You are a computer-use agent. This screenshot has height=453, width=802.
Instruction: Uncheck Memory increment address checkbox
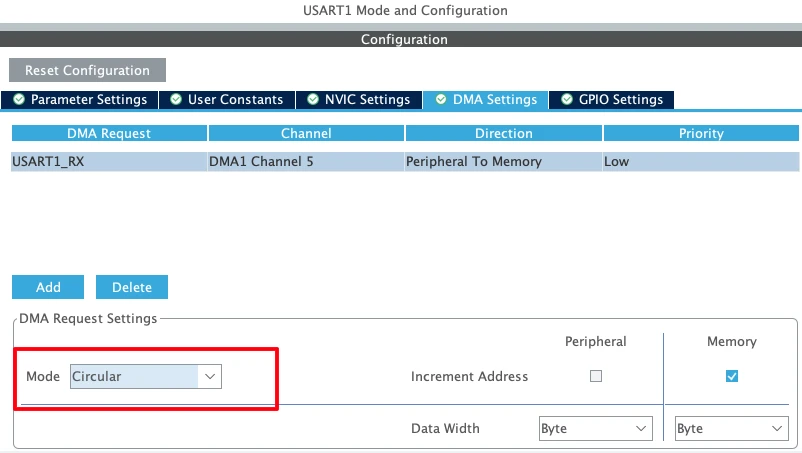click(732, 376)
